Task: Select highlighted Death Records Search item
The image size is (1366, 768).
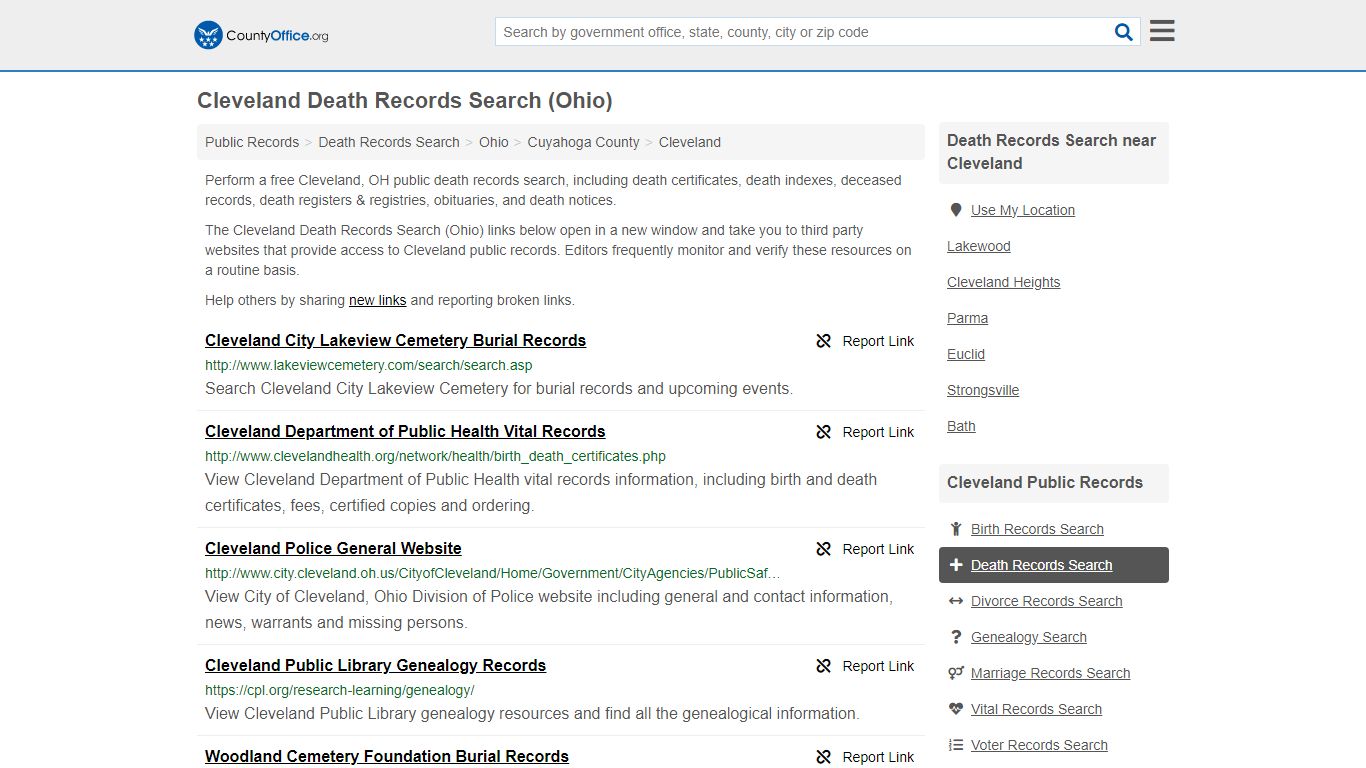Action: [x=1054, y=565]
